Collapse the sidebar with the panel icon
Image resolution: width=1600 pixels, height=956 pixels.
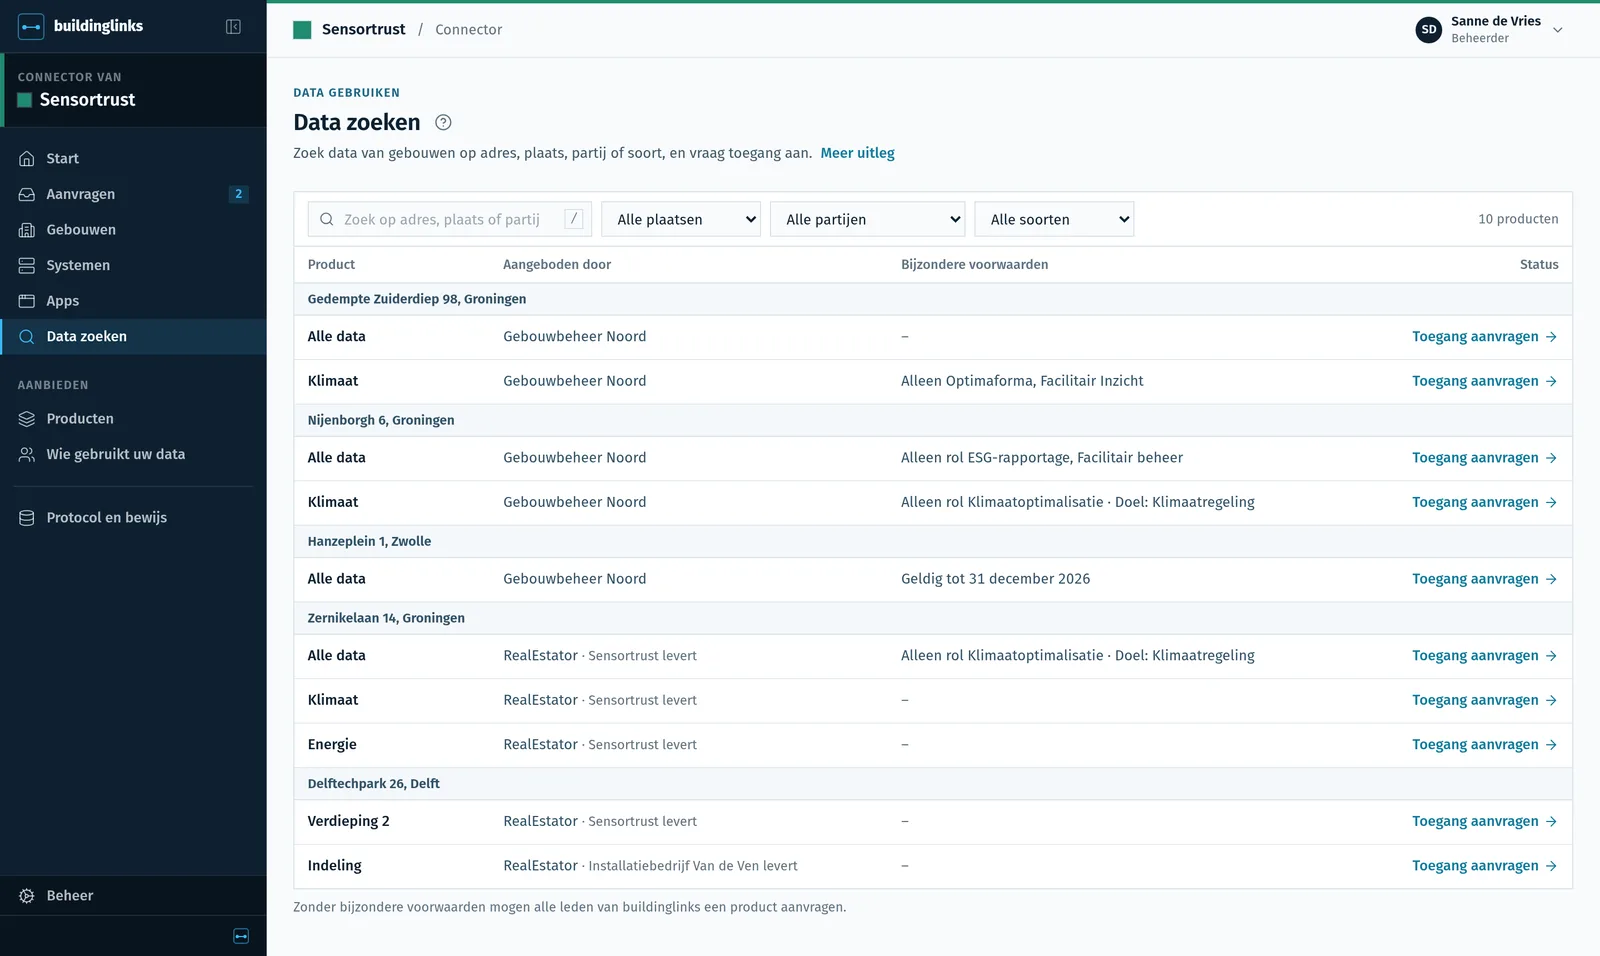(x=233, y=27)
